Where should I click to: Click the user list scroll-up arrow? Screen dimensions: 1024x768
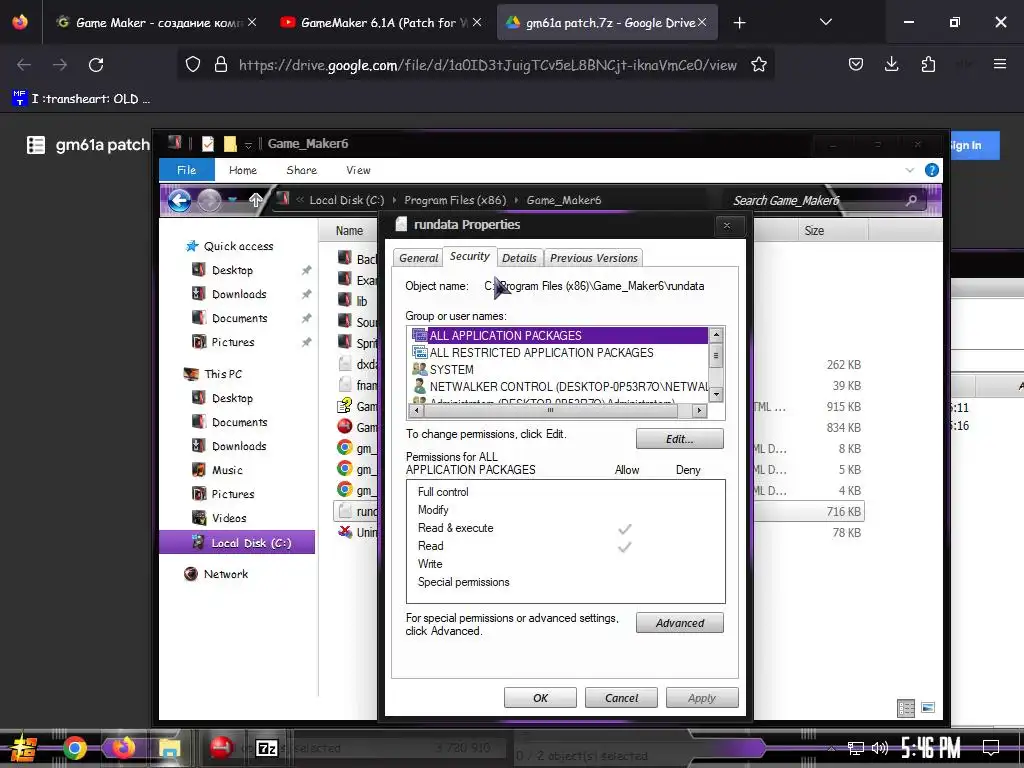point(716,334)
